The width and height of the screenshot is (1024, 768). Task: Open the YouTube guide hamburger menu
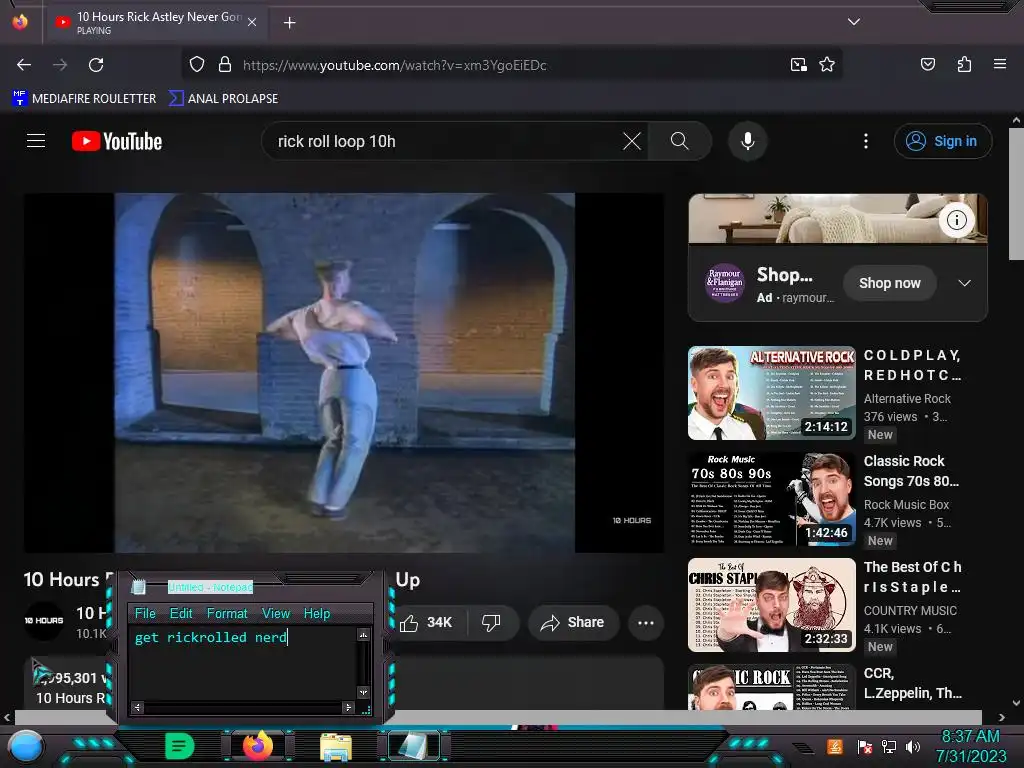pos(36,141)
